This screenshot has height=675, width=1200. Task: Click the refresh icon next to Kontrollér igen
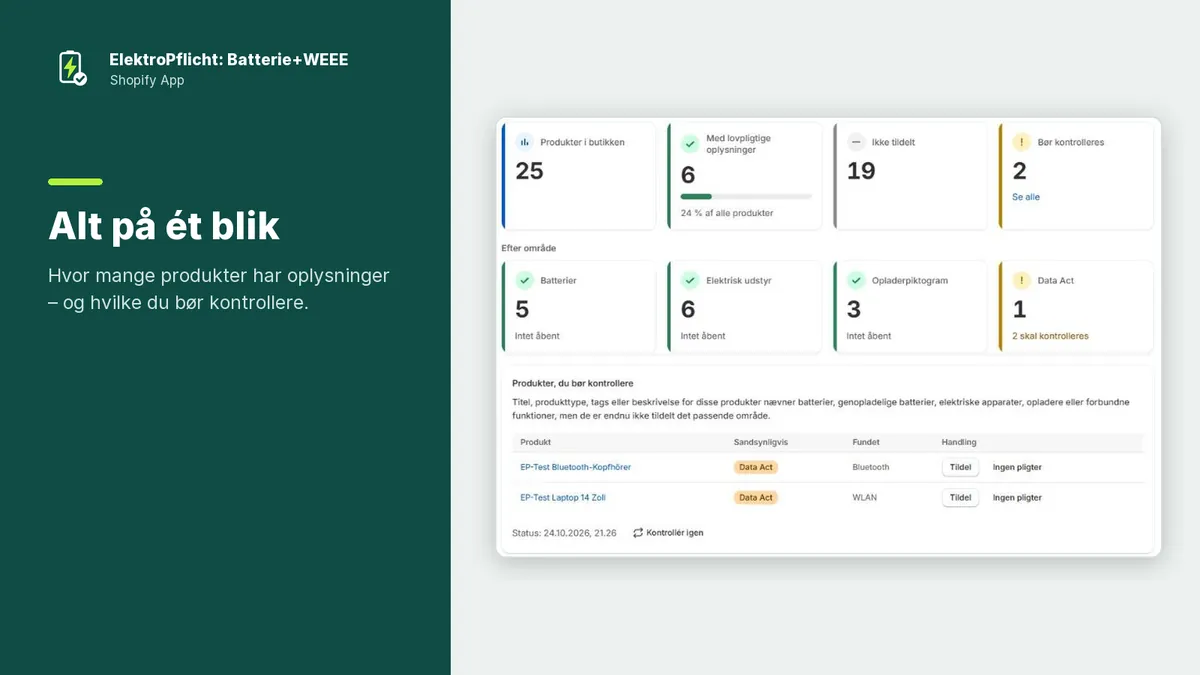638,533
